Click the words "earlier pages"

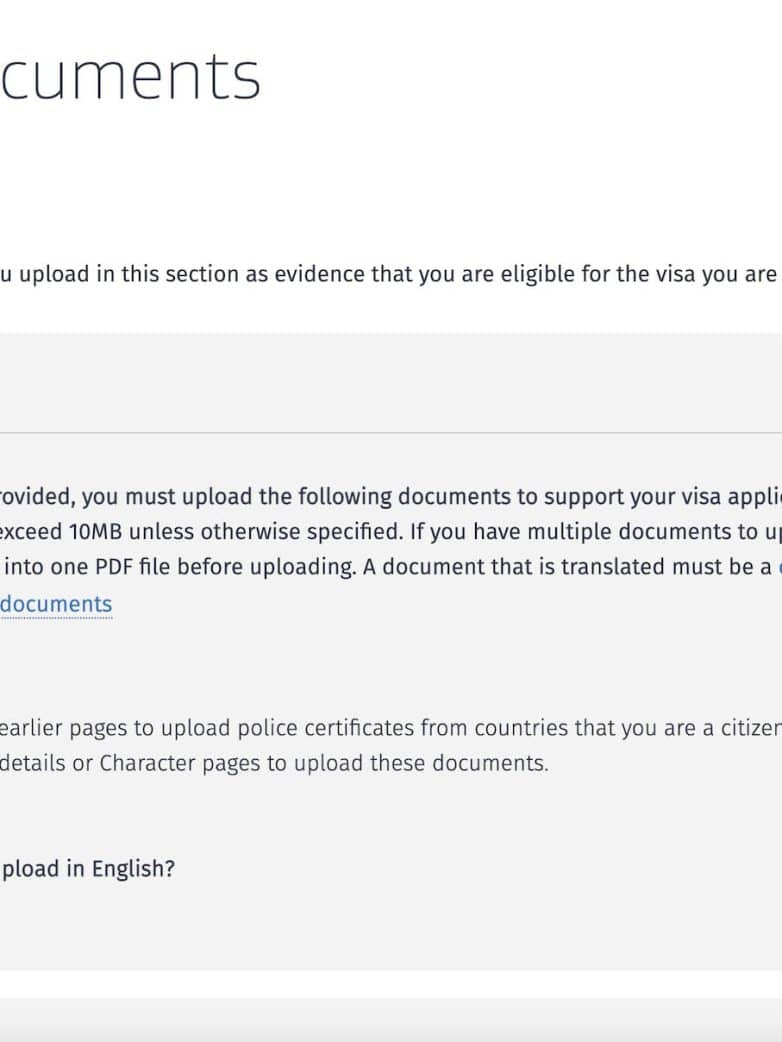57,728
